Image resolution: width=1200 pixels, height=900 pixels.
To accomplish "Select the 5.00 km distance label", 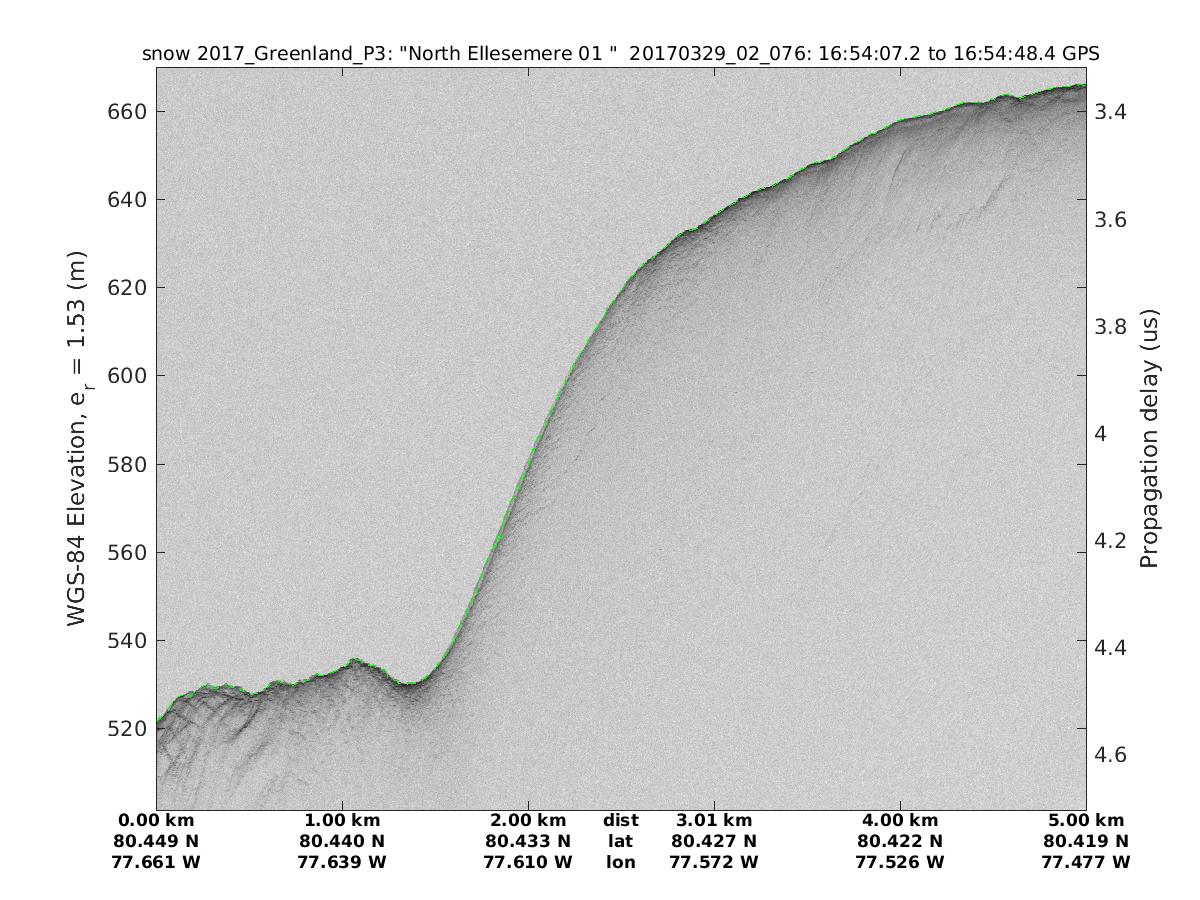I will (1085, 820).
